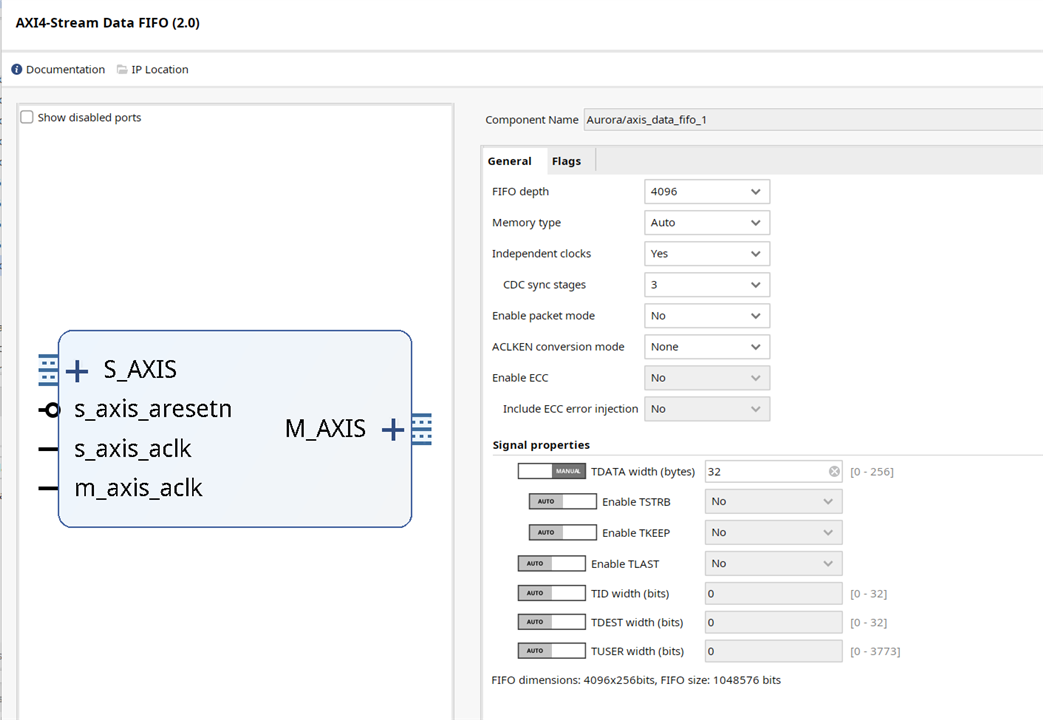Open the Documentation link
The width and height of the screenshot is (1043, 720).
point(65,69)
